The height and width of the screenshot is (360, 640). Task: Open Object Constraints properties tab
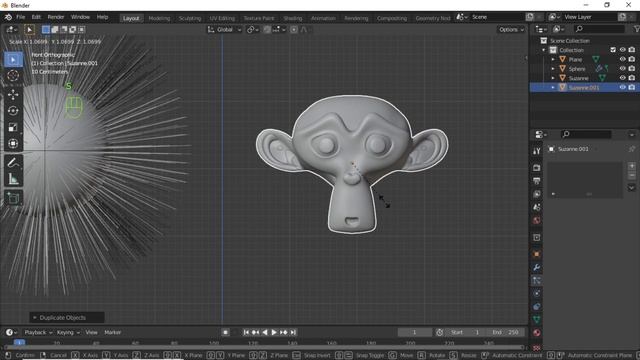537,307
